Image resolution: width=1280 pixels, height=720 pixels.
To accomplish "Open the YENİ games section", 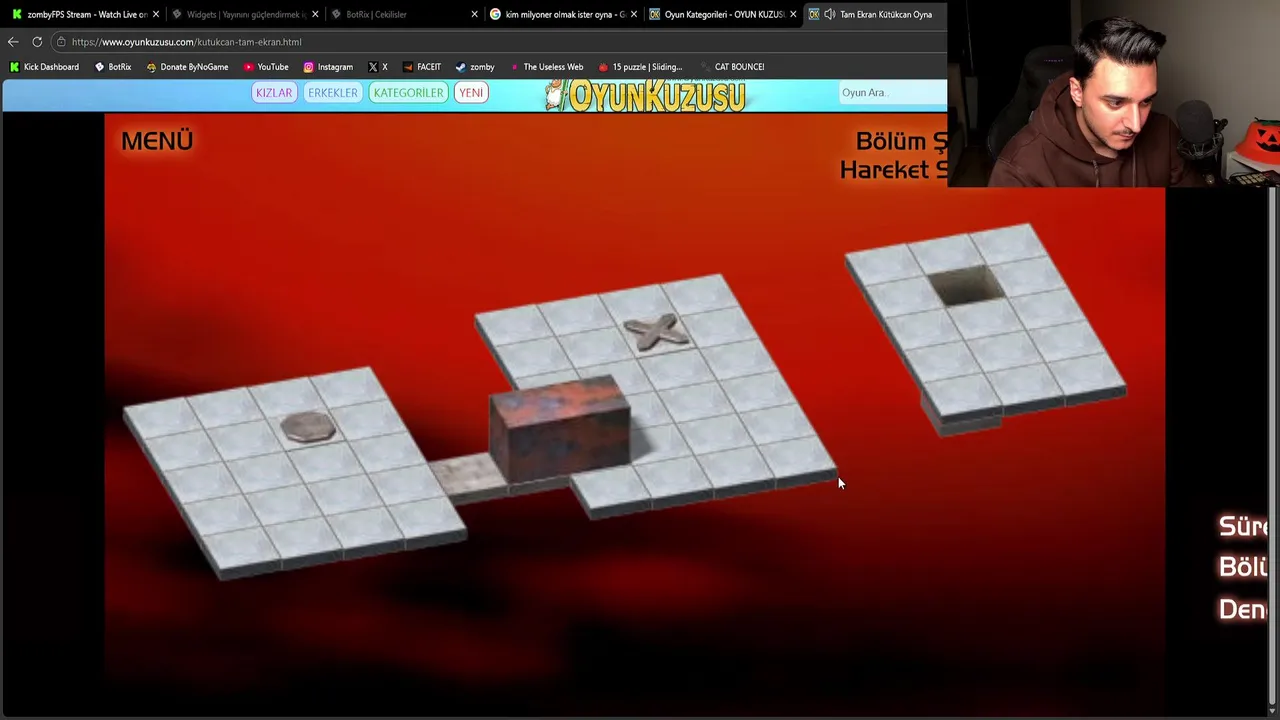I will point(471,93).
